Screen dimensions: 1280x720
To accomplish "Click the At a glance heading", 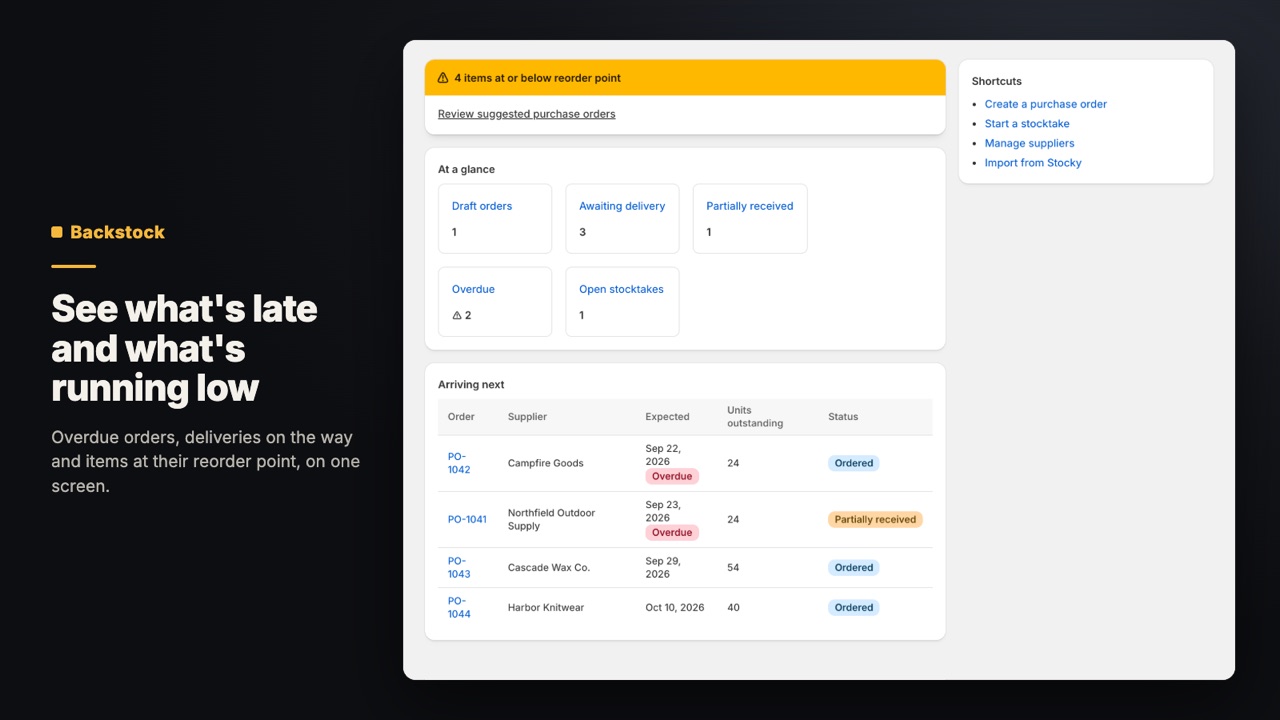I will pyautogui.click(x=466, y=170).
